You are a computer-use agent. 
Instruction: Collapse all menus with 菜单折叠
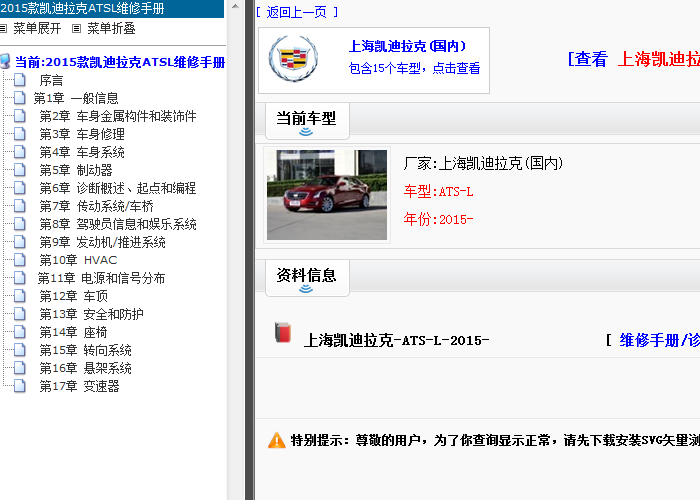click(x=111, y=29)
